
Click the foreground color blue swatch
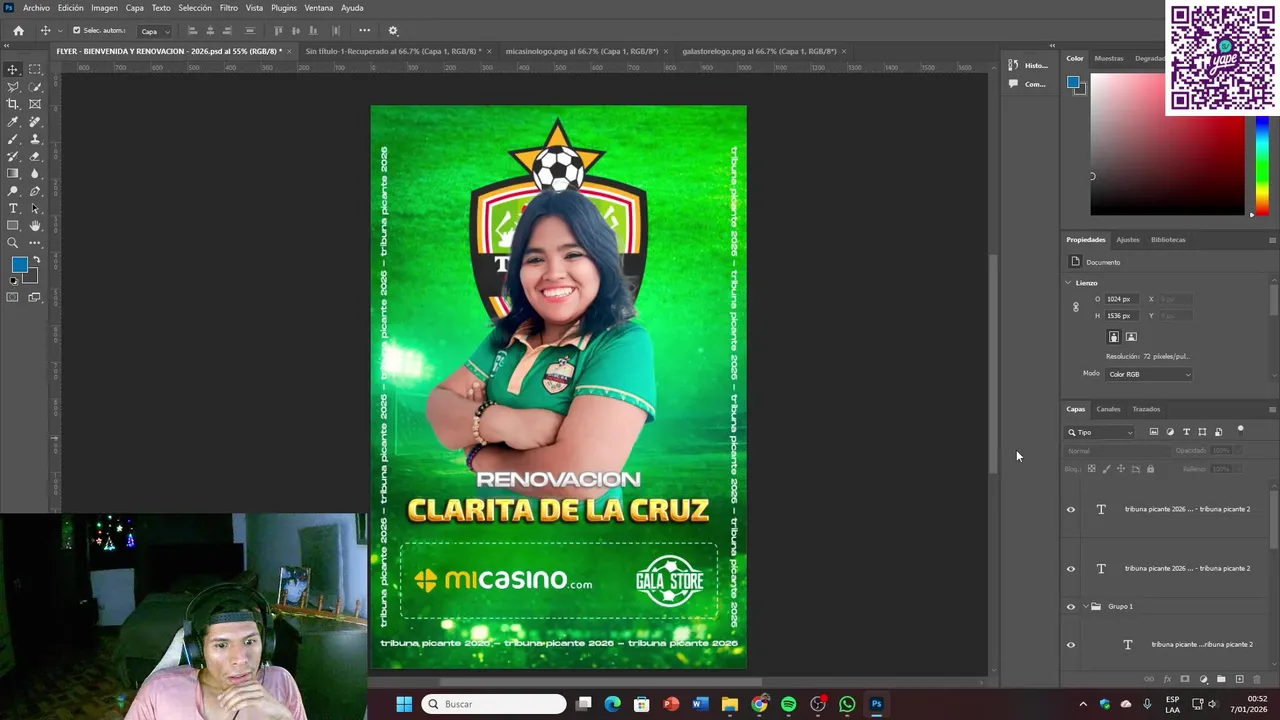pos(19,265)
